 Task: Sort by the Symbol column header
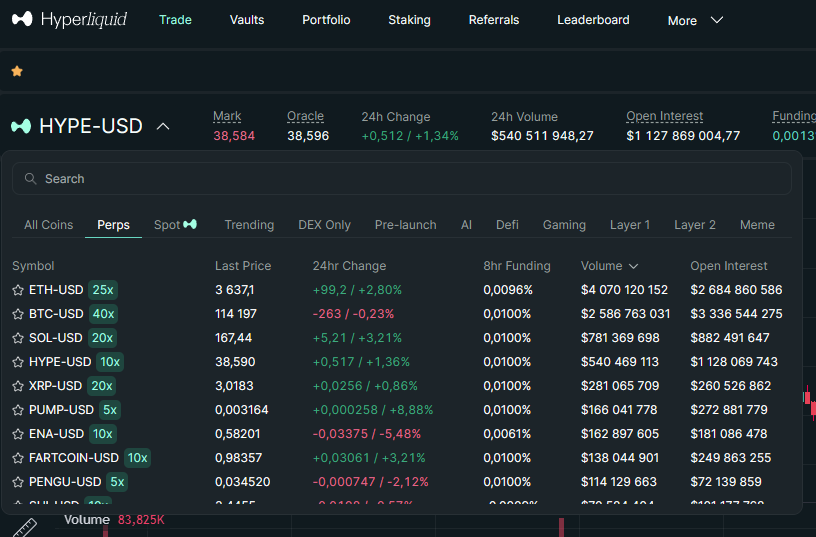click(x=33, y=266)
